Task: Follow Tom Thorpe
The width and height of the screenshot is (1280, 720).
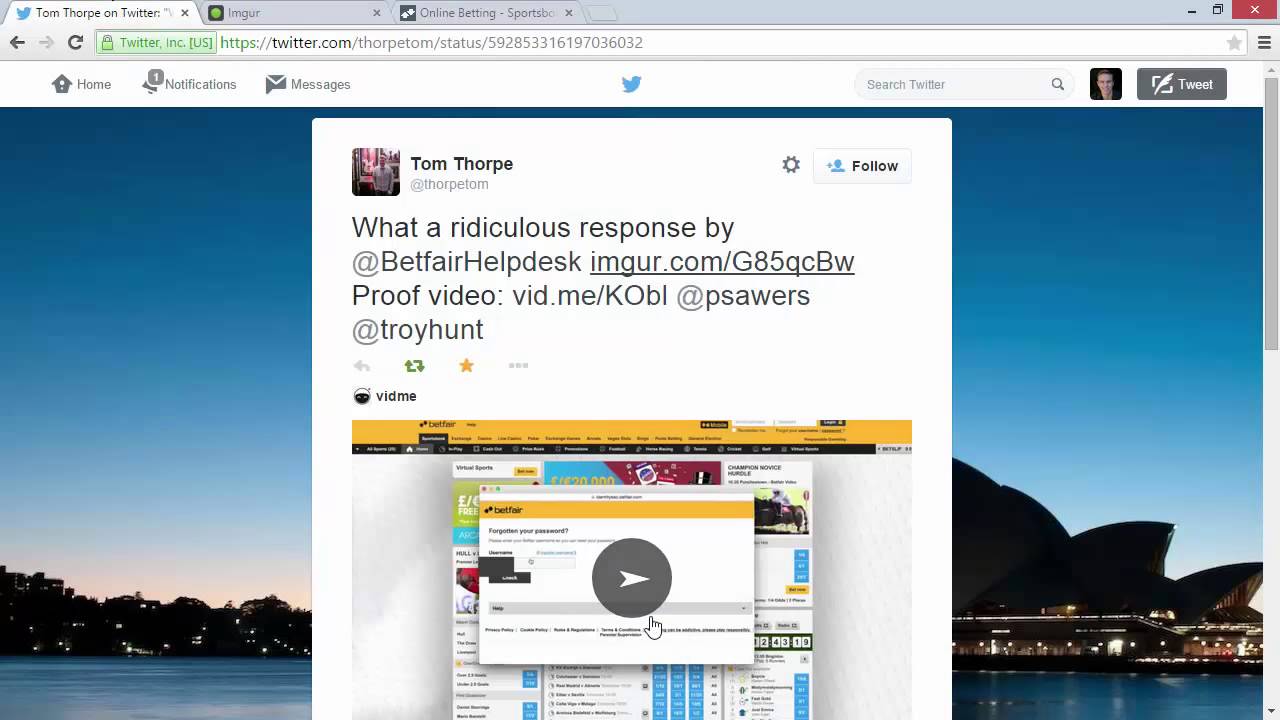Action: (862, 166)
